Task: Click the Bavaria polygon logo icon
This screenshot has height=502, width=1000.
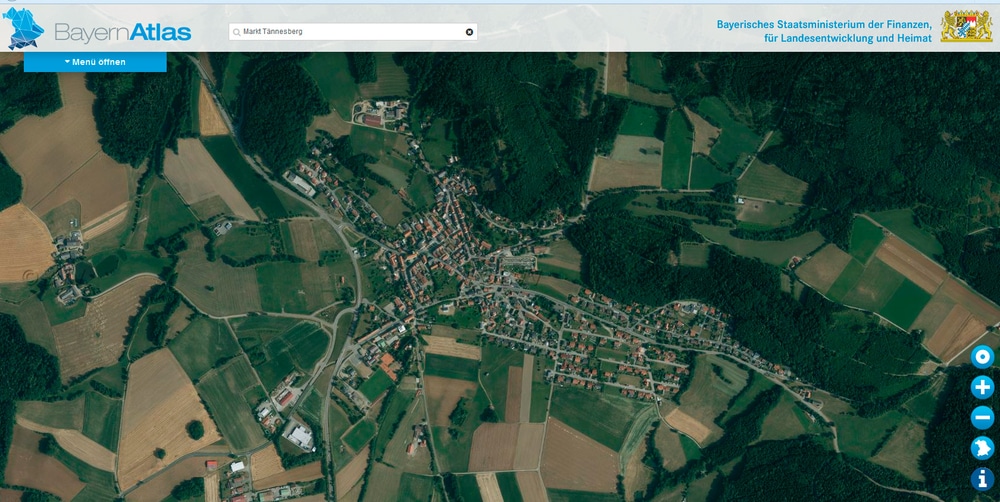Action: pos(25,28)
